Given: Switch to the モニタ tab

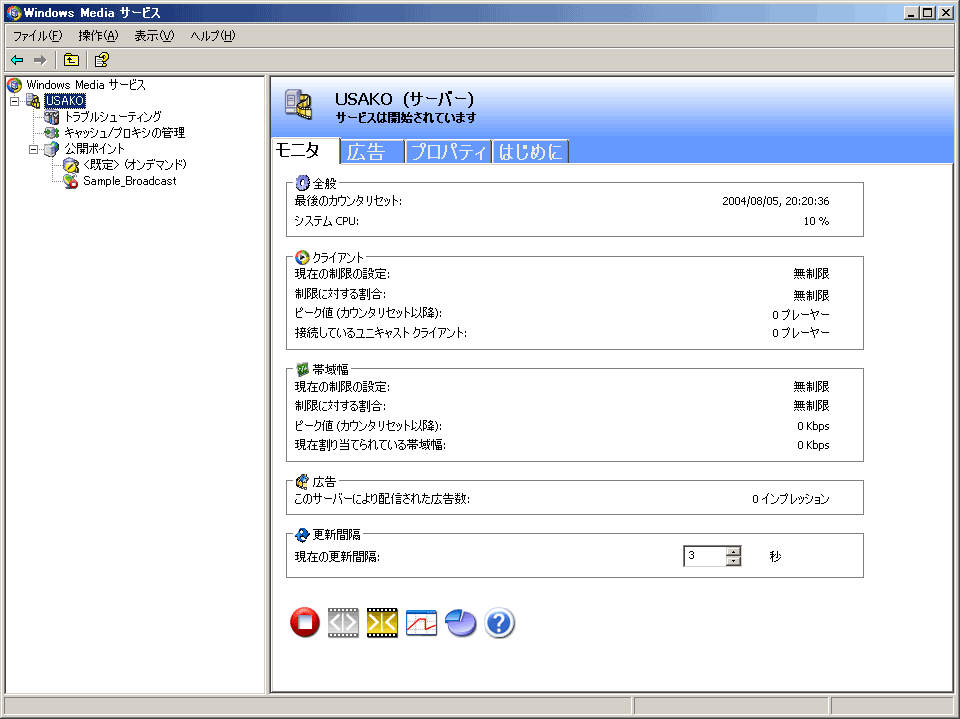Looking at the screenshot, I should [x=305, y=151].
